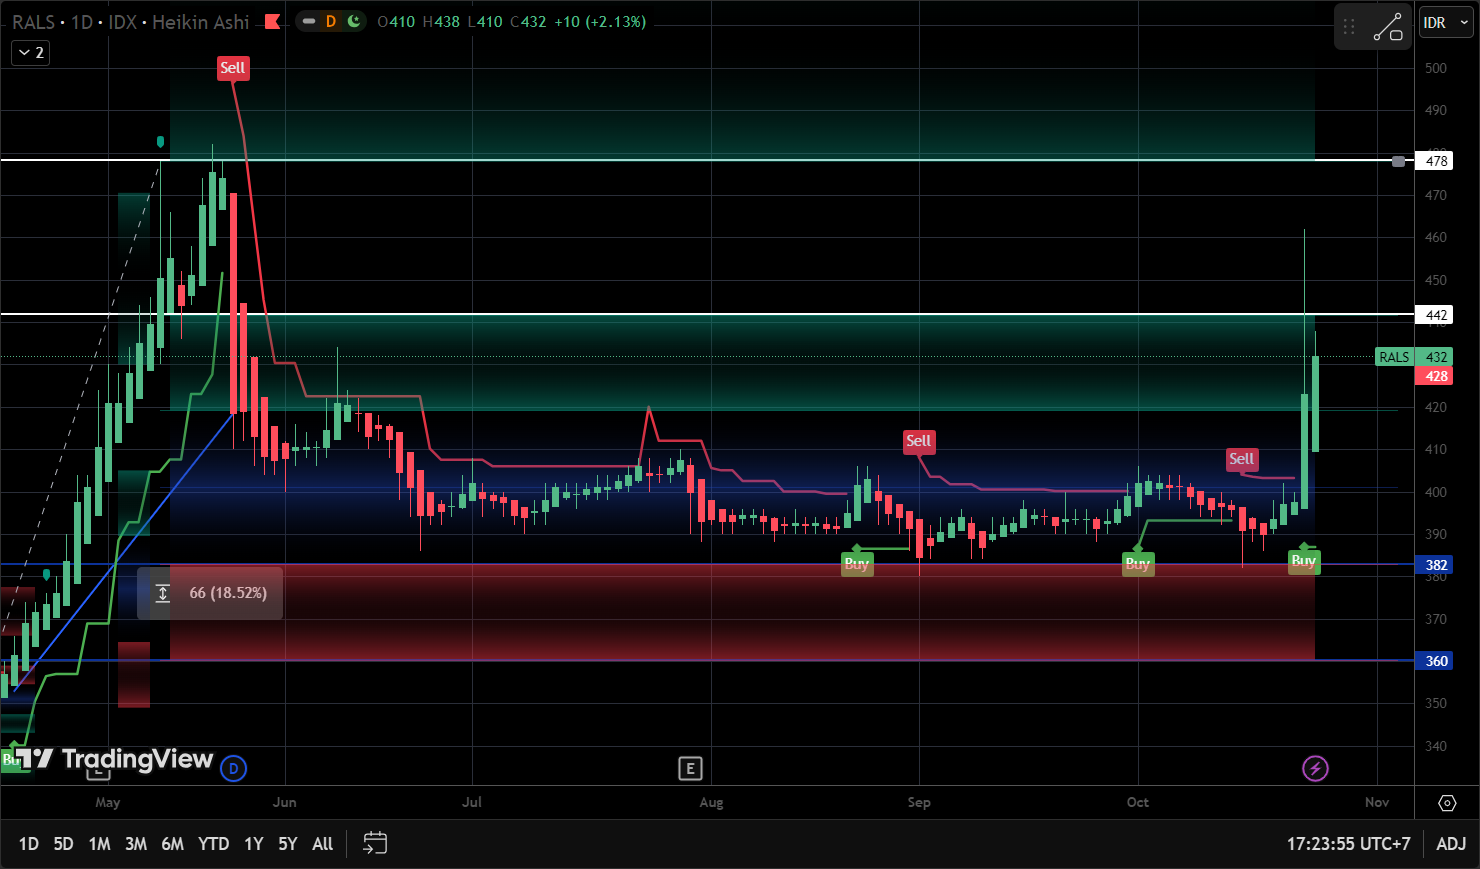This screenshot has height=869, width=1480.
Task: Click the red flag next to symbol
Action: click(272, 22)
